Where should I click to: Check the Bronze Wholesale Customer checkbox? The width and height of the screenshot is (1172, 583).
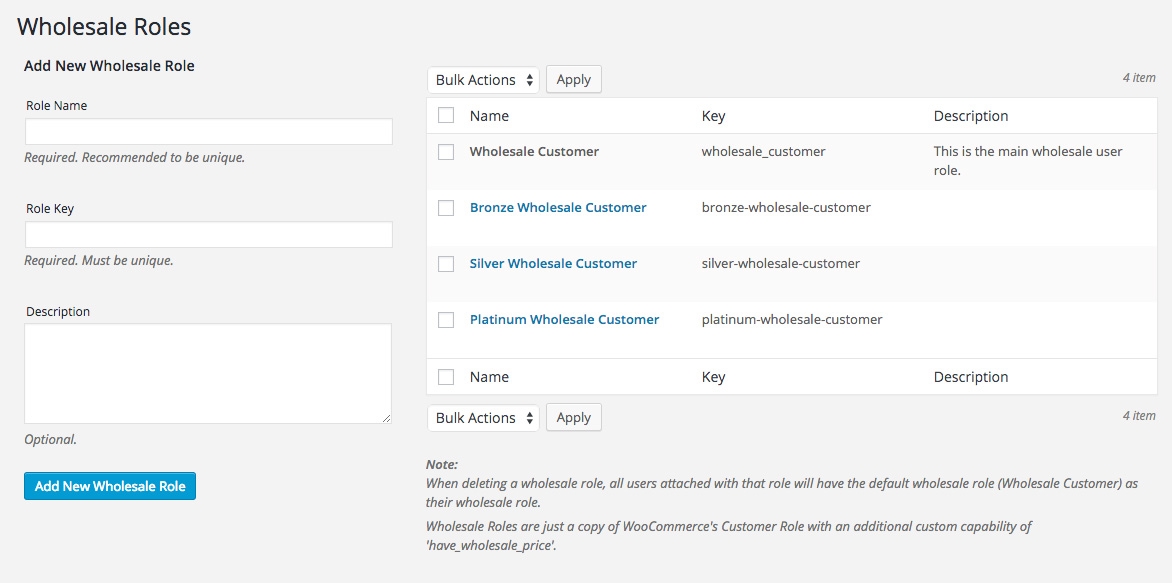(446, 208)
